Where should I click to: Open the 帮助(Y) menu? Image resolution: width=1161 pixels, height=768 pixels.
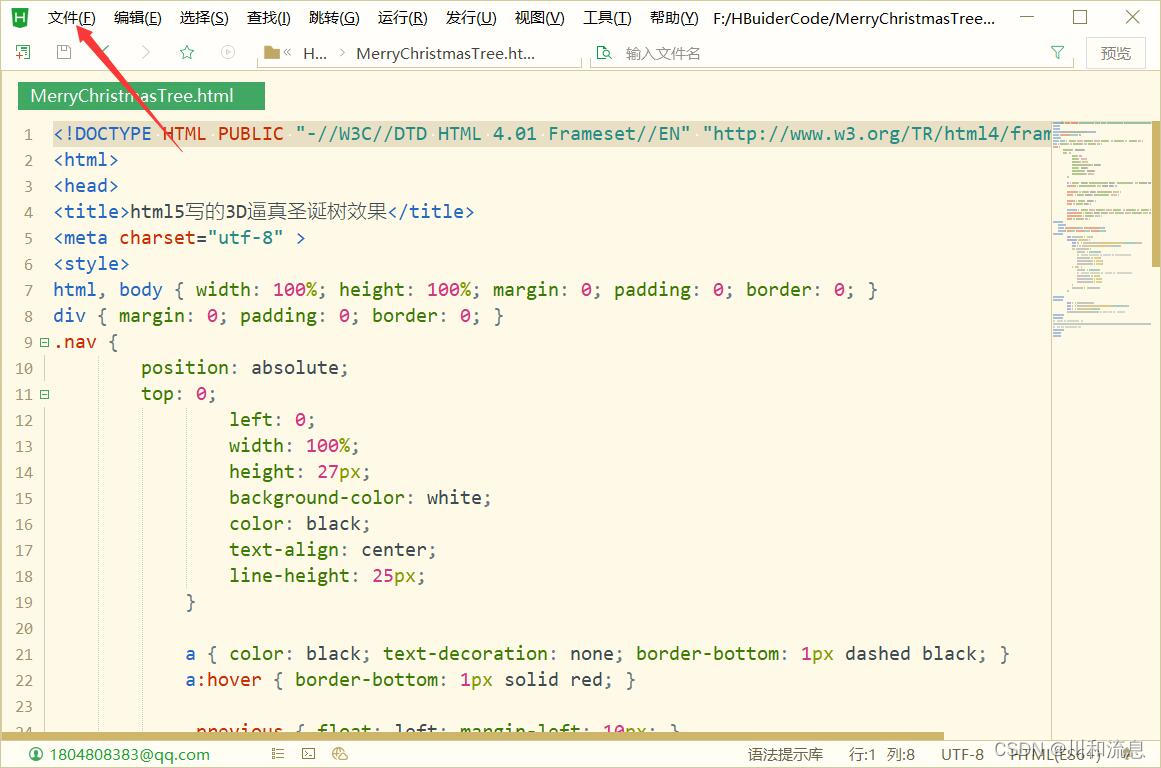[x=674, y=18]
